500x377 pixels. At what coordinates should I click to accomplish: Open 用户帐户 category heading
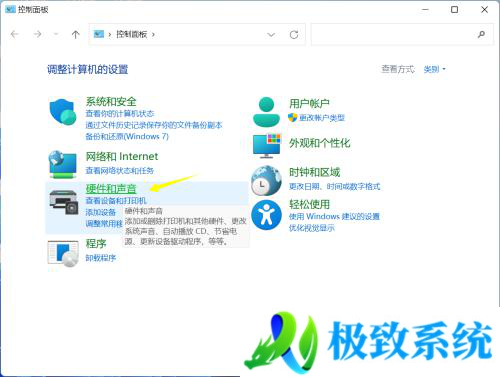pos(309,104)
